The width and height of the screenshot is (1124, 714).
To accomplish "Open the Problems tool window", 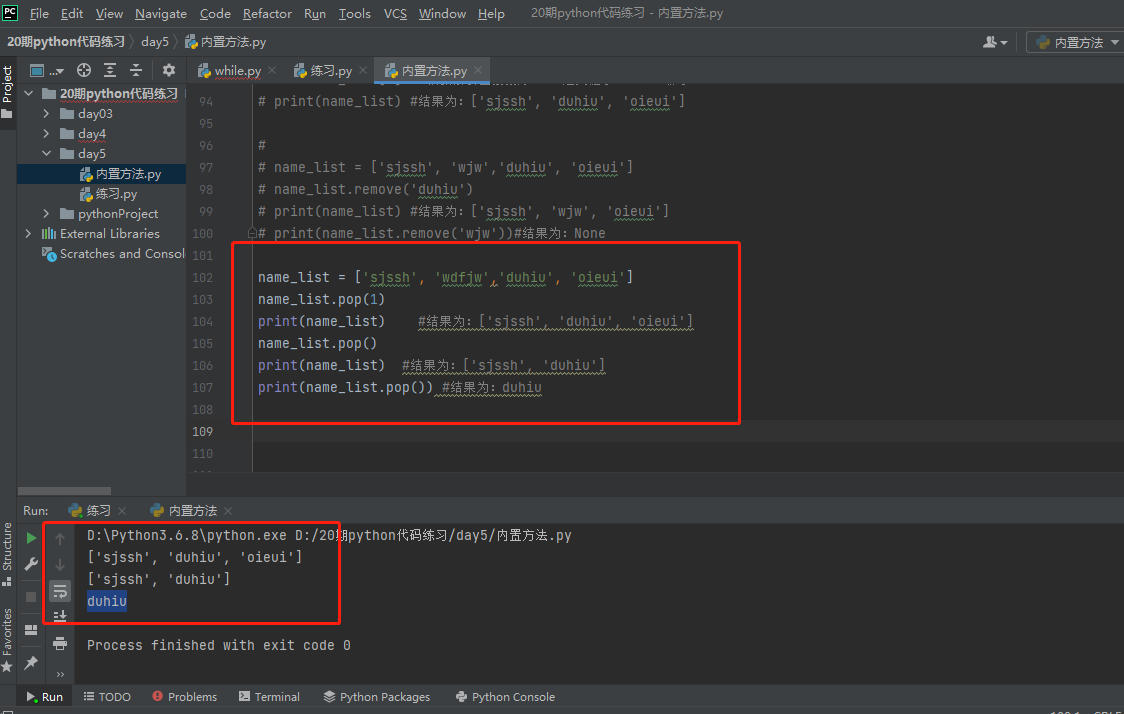I will click(184, 697).
